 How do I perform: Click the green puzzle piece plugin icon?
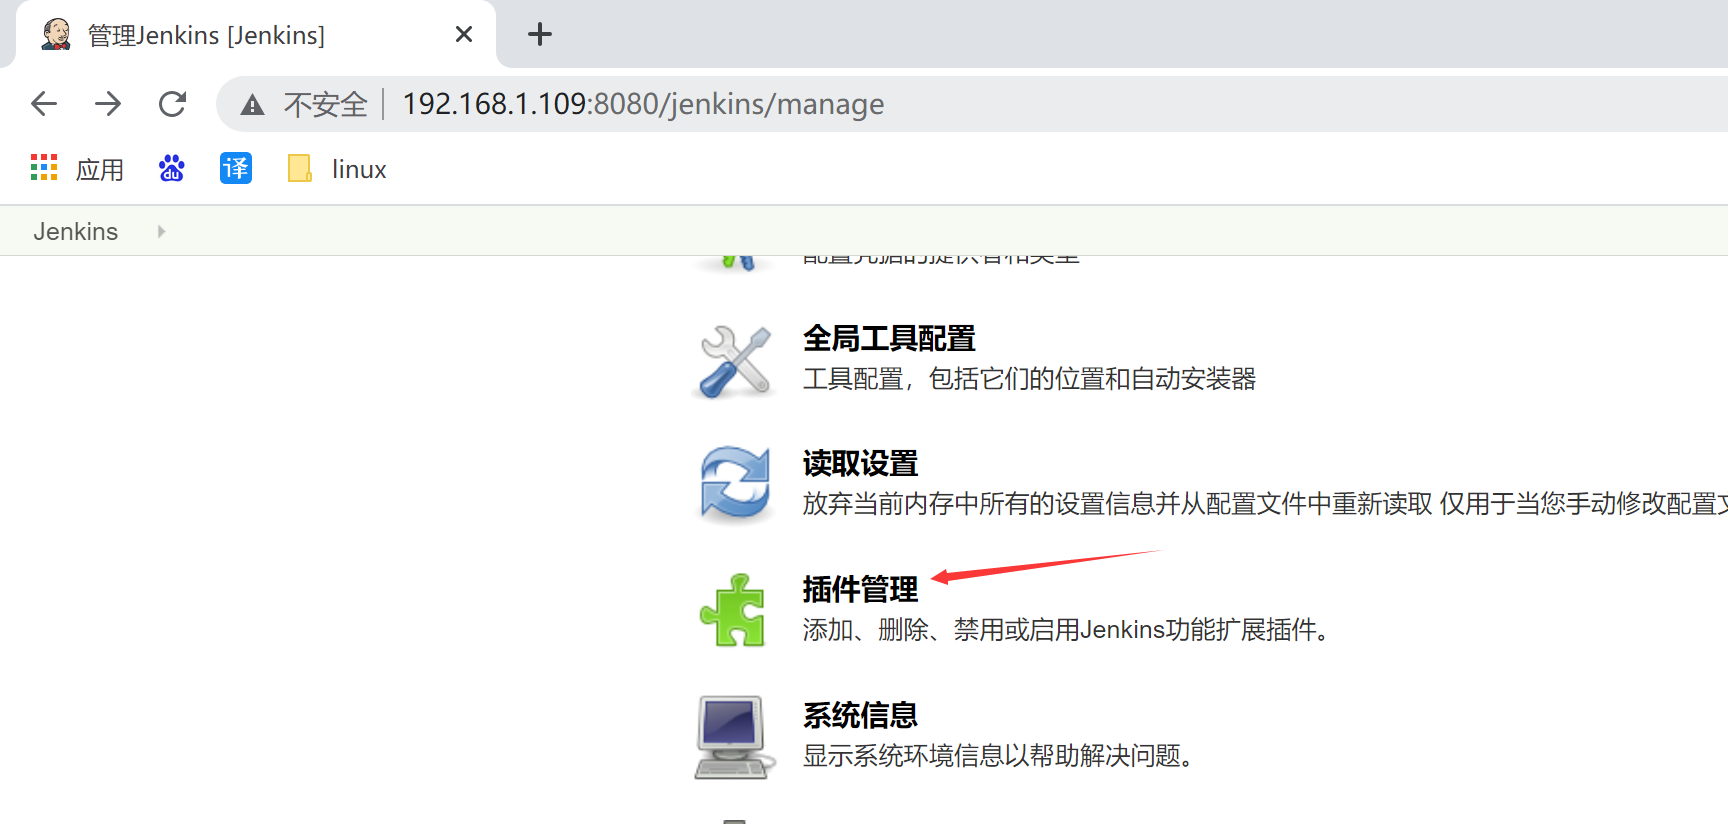[x=733, y=610]
